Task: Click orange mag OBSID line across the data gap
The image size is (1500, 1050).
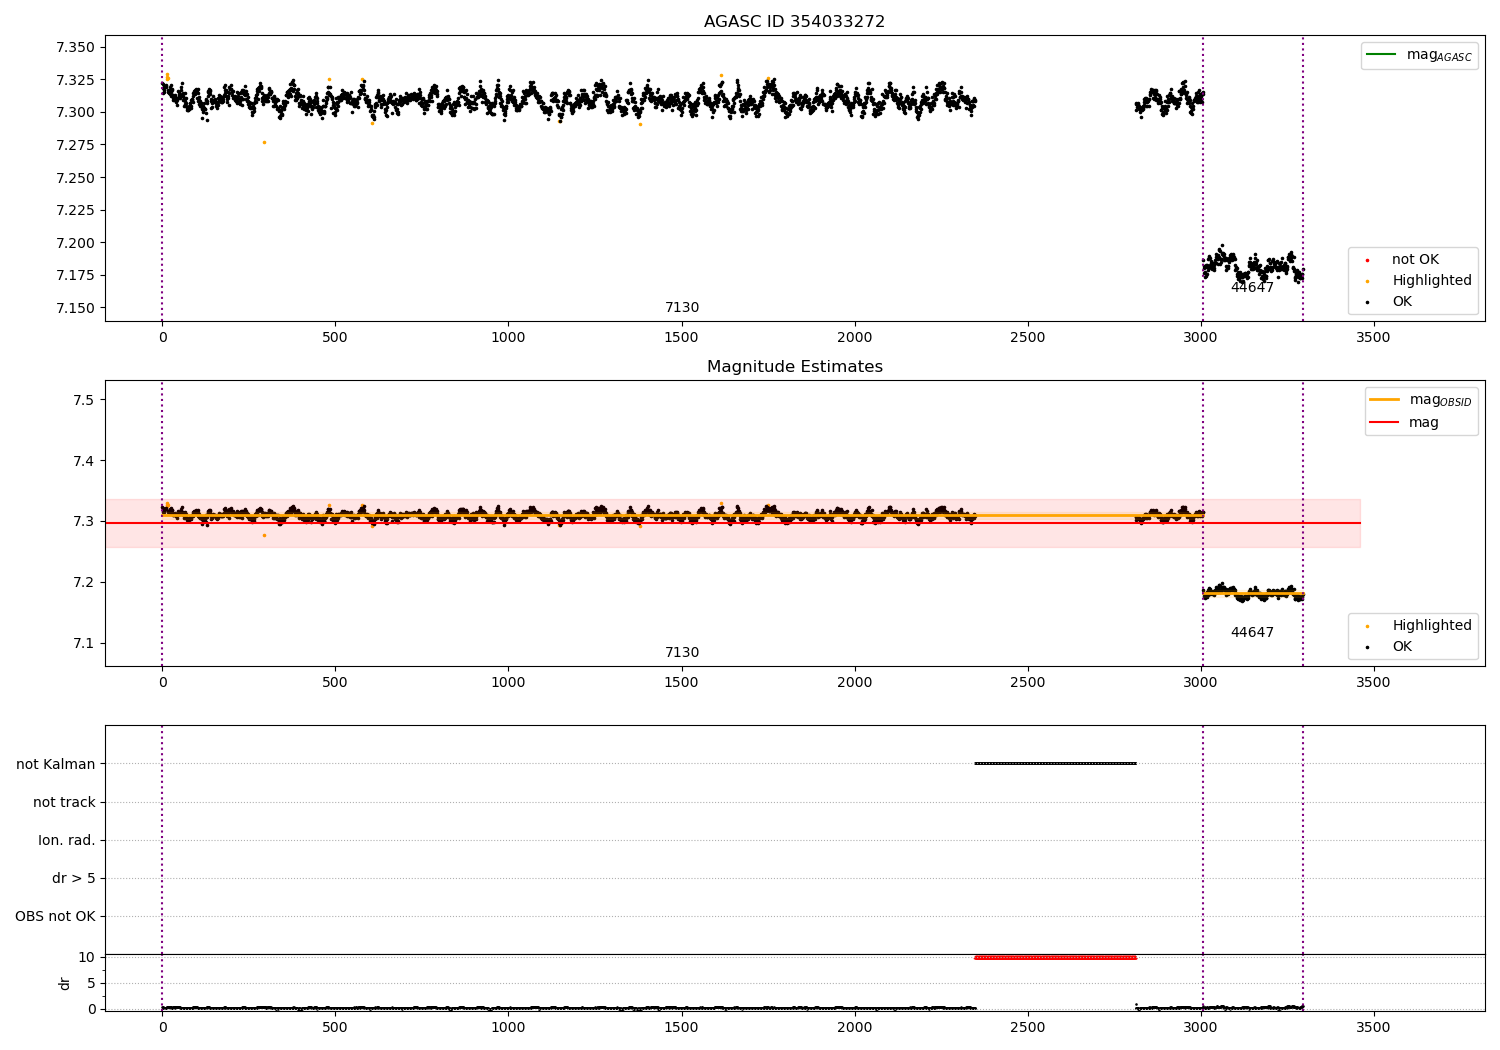Action: (1055, 516)
